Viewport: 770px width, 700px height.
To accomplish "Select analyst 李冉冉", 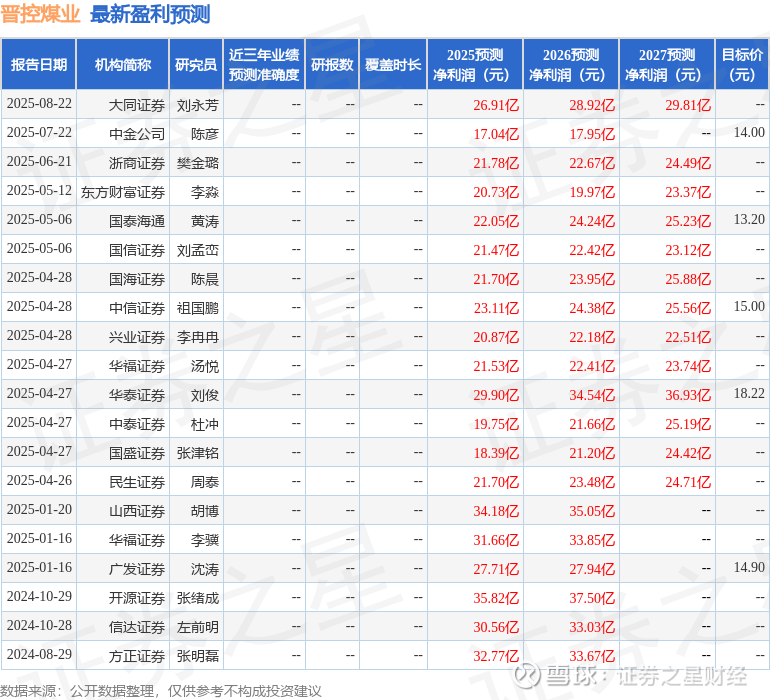I will coord(197,337).
